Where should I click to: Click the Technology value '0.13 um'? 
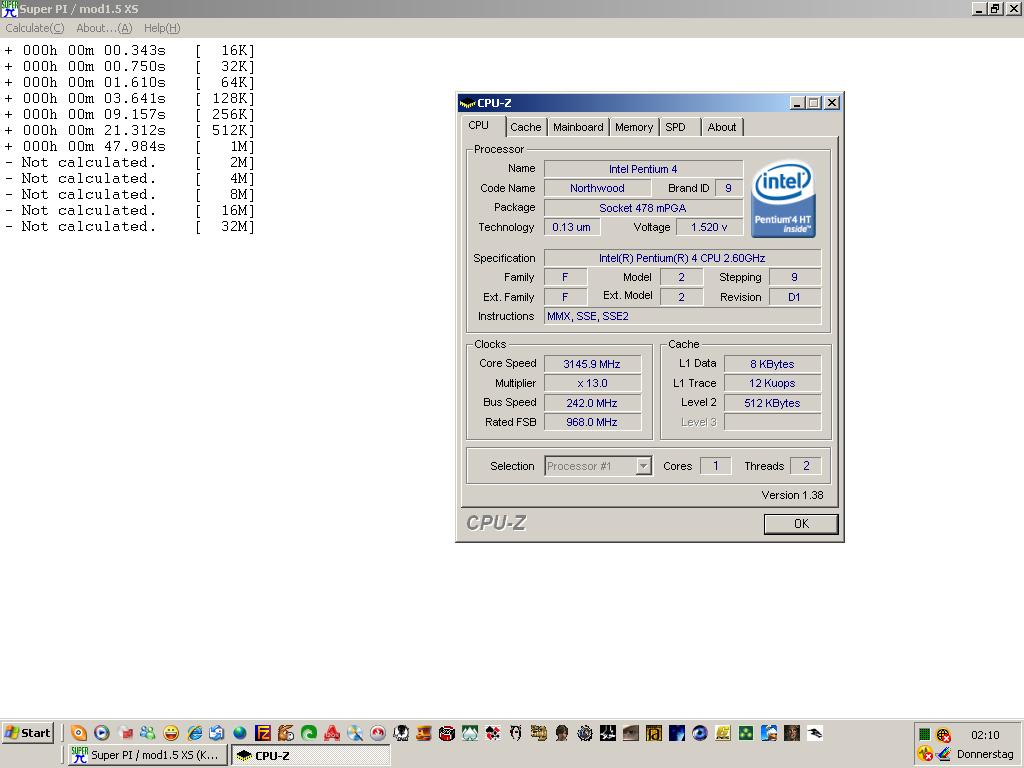[571, 227]
